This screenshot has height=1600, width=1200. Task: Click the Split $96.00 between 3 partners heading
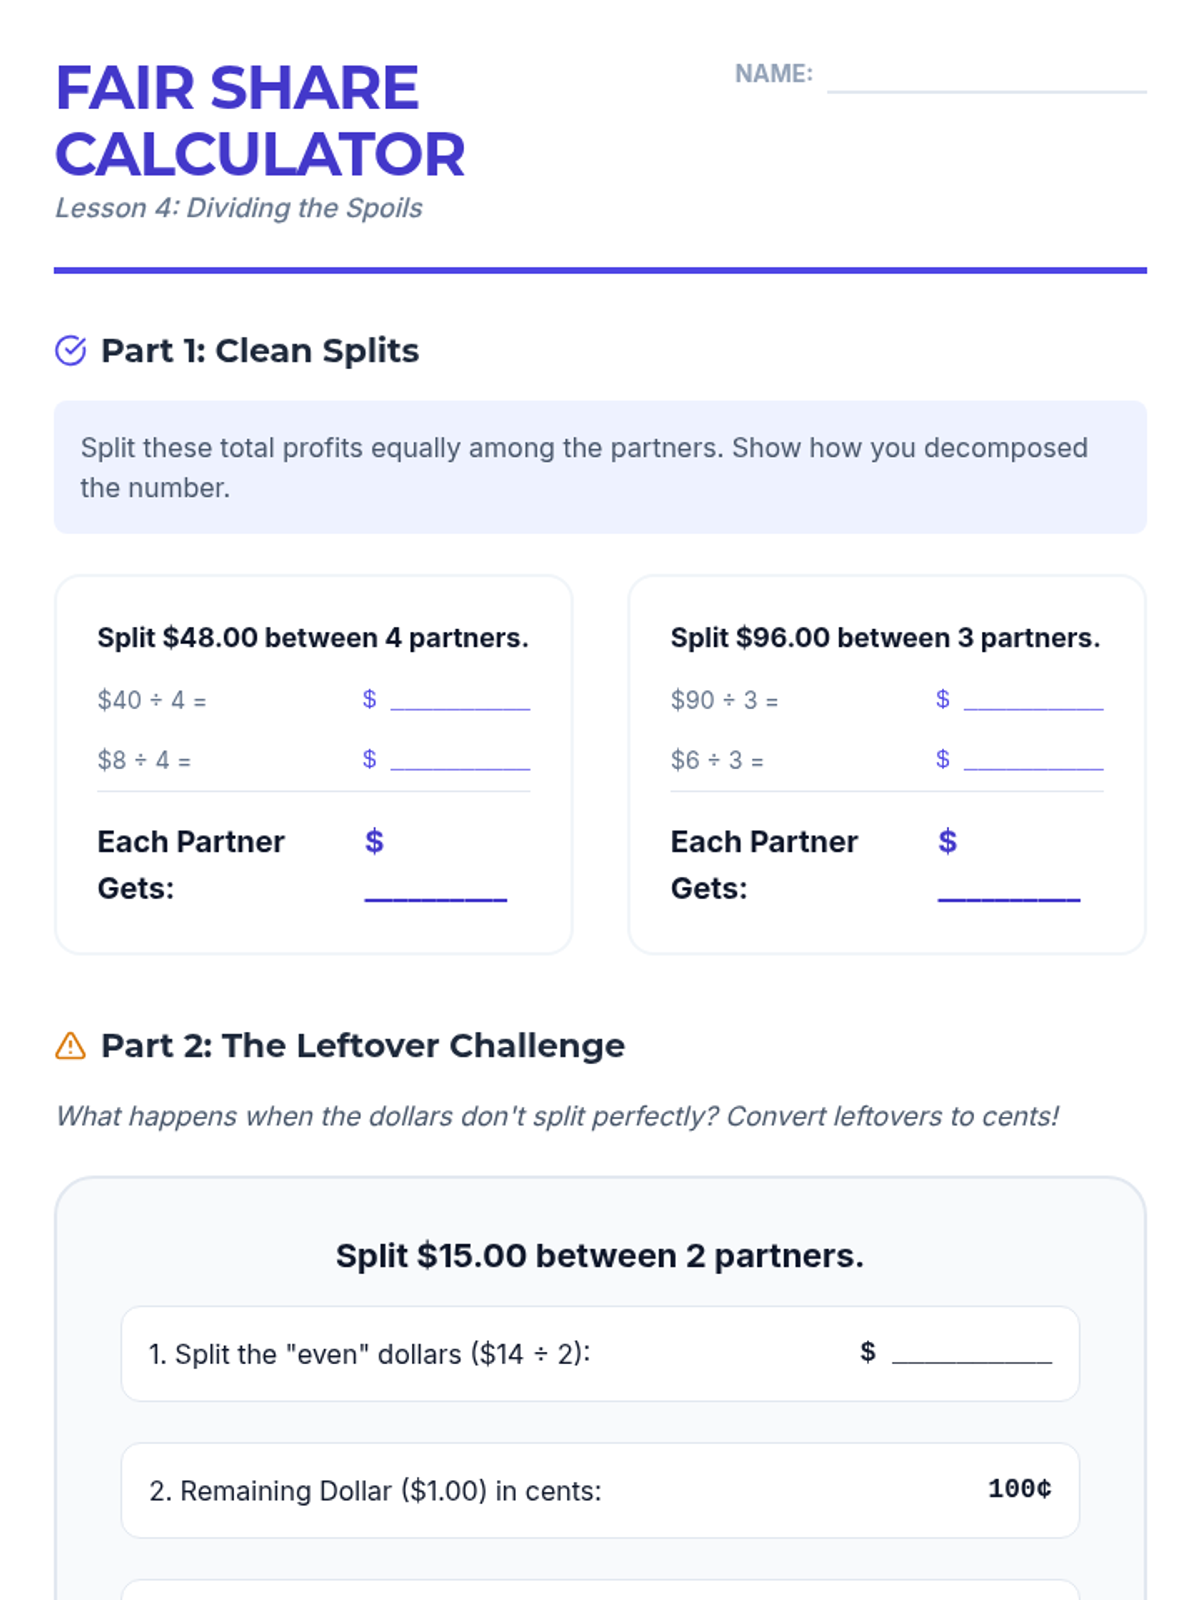[x=885, y=638]
